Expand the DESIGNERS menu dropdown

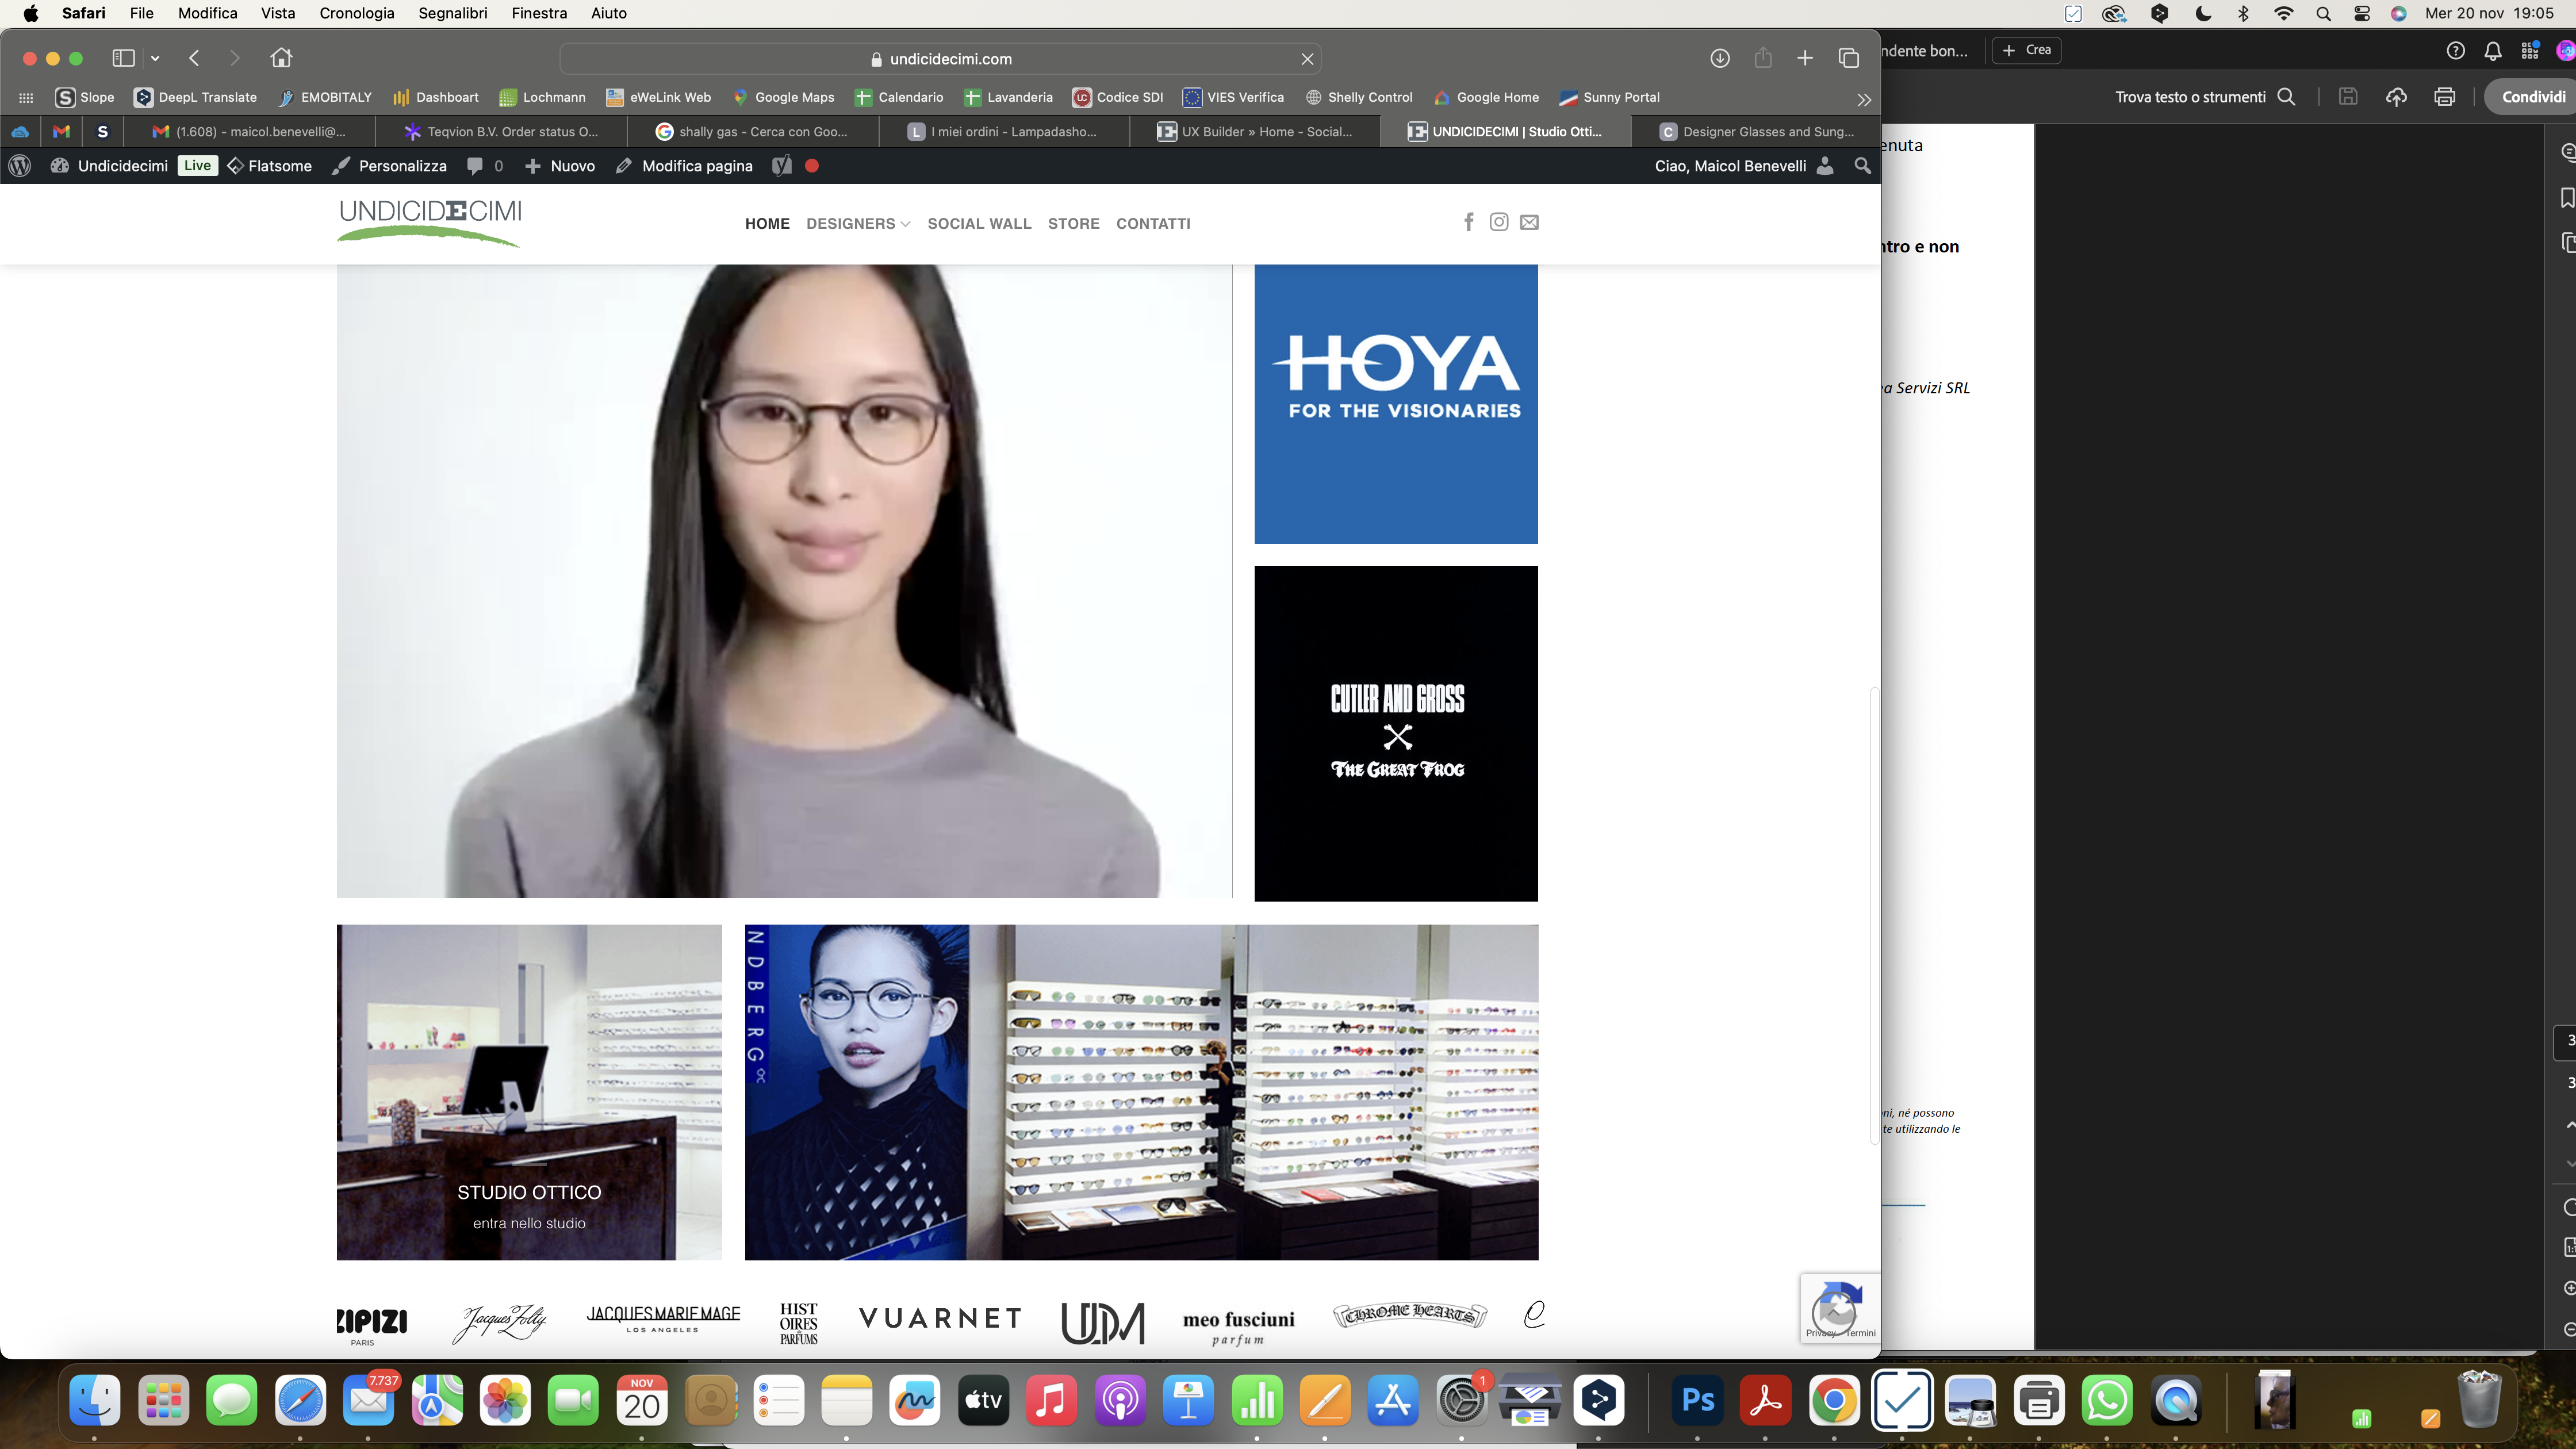[x=858, y=224]
